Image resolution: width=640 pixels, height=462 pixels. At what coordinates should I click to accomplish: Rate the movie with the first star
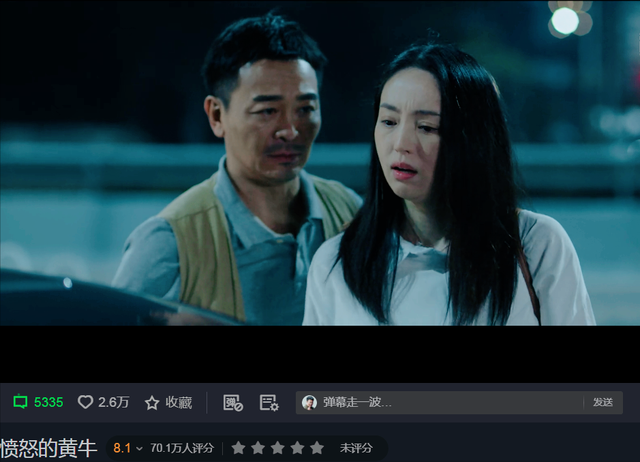[238, 448]
